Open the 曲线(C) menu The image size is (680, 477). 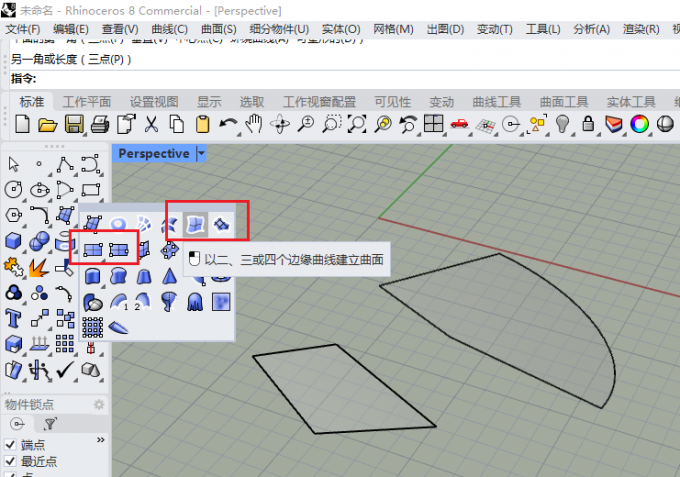pos(170,29)
